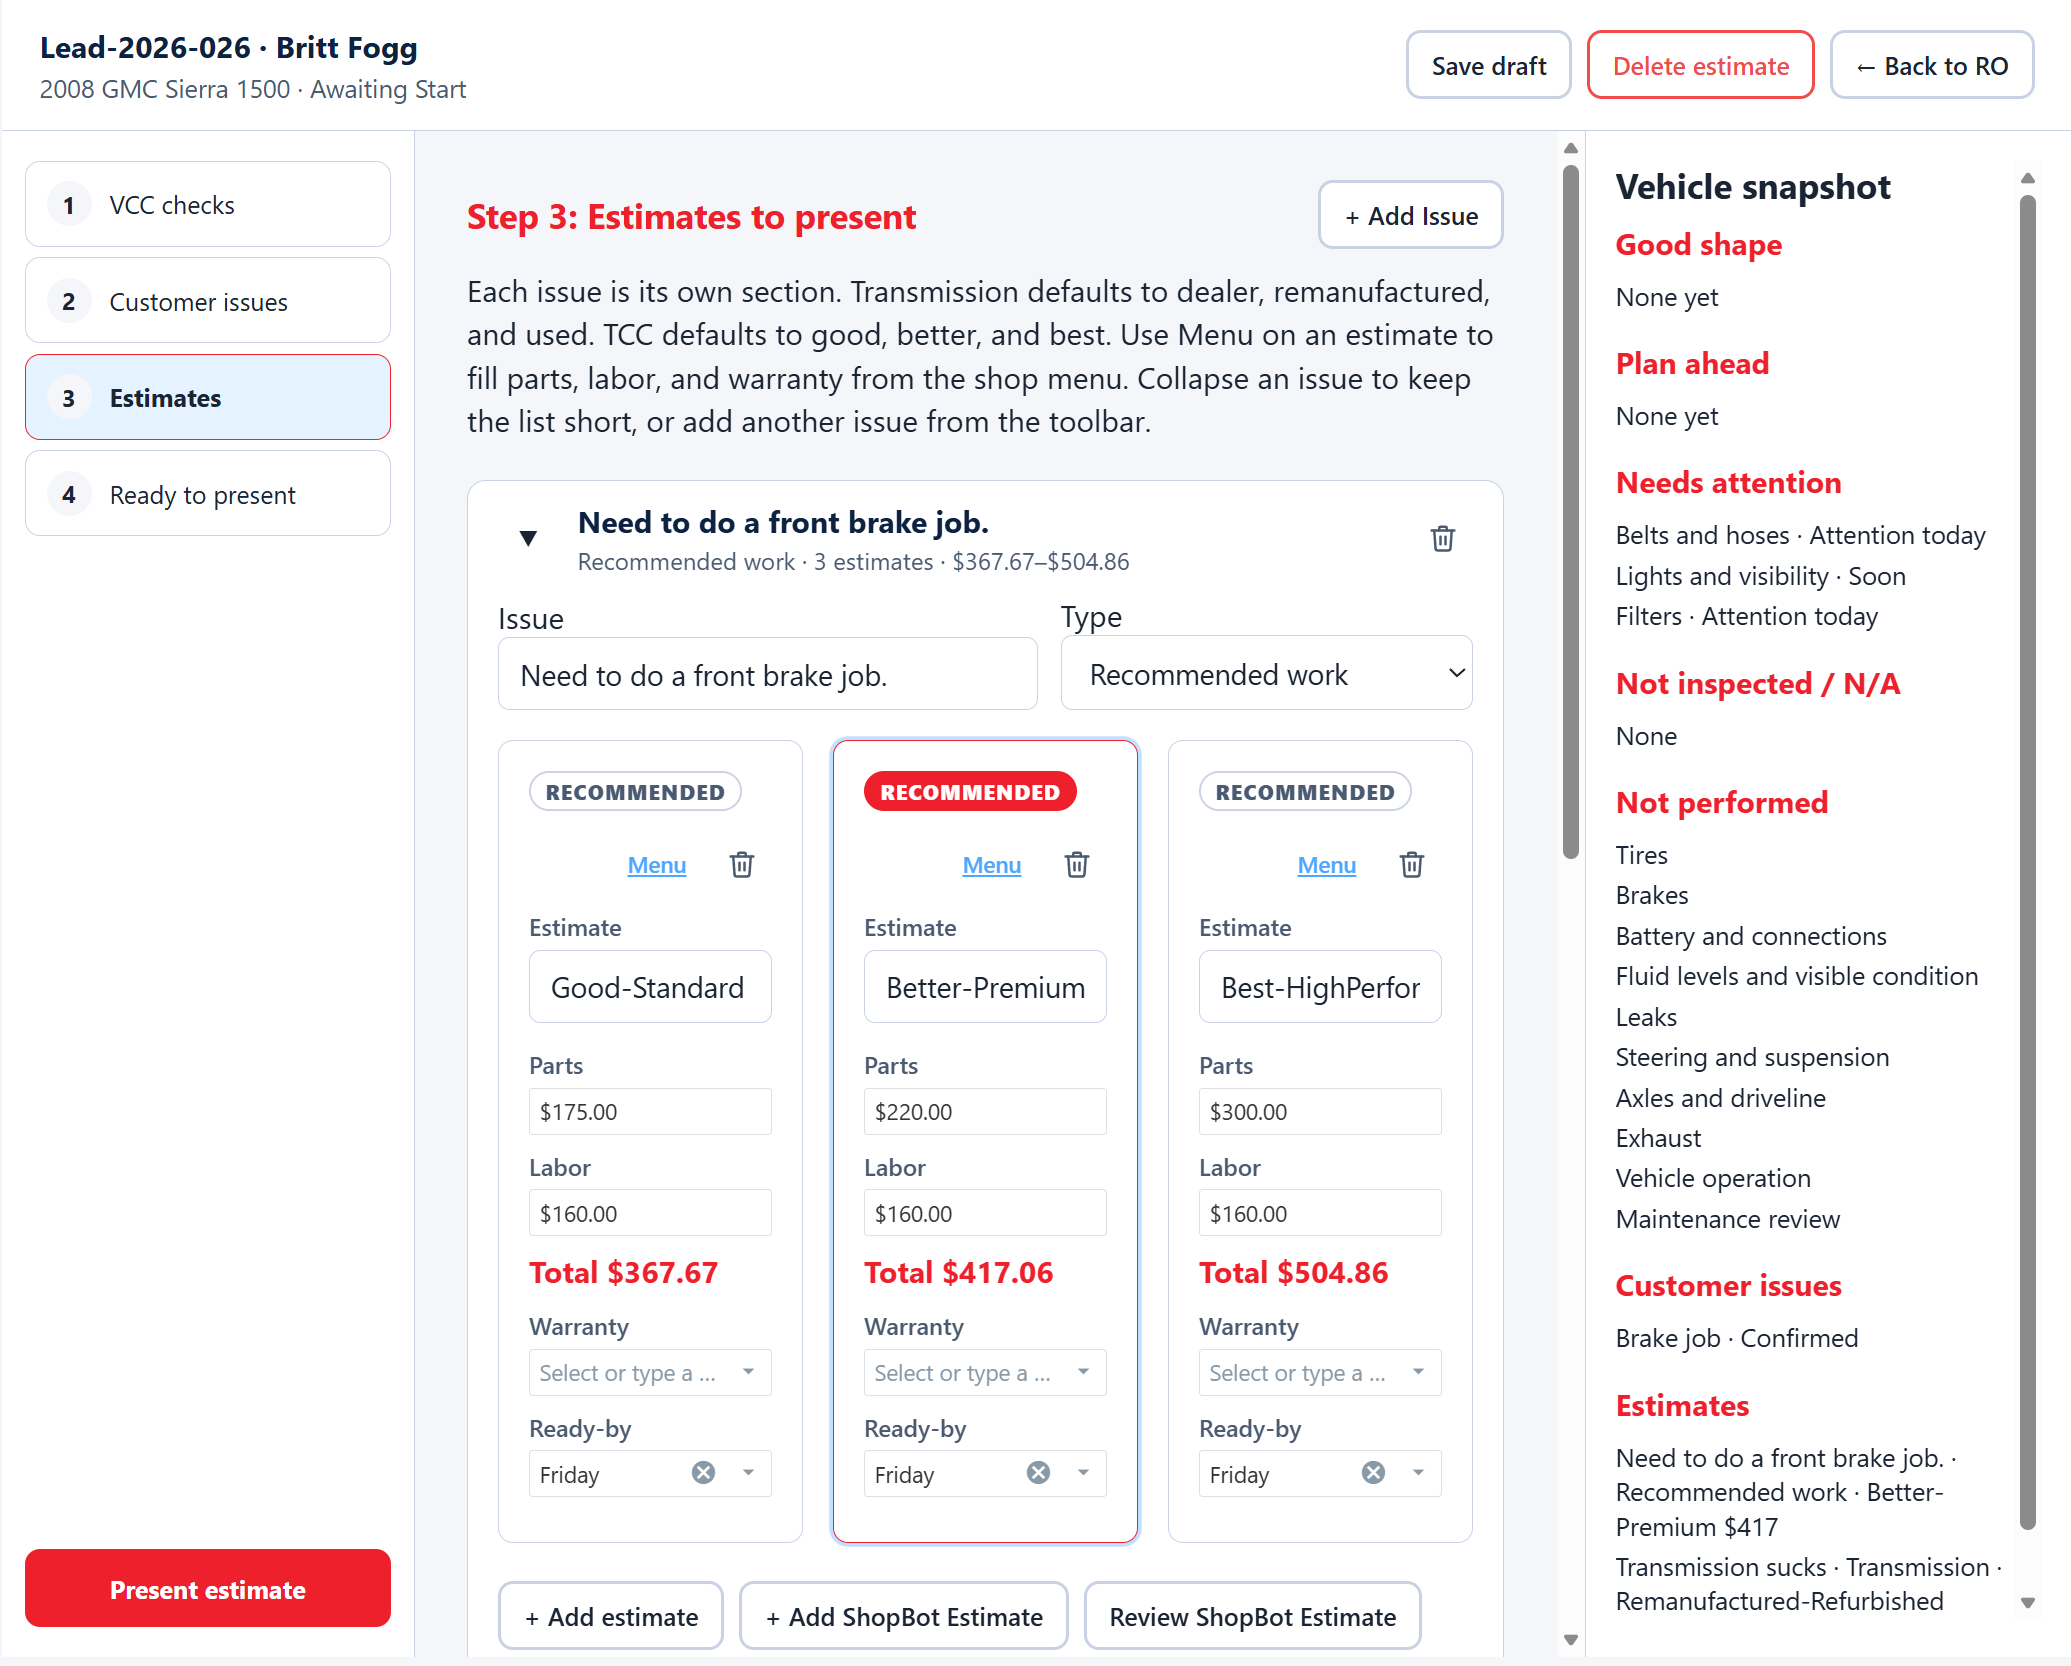Click Parts field showing $300.00

[1320, 1112]
